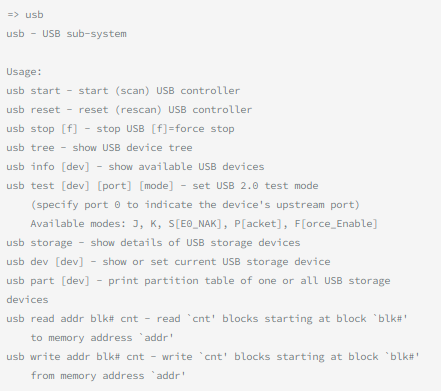Click the 'usb tree' device tree line
The height and width of the screenshot is (391, 441).
[x=99, y=148]
